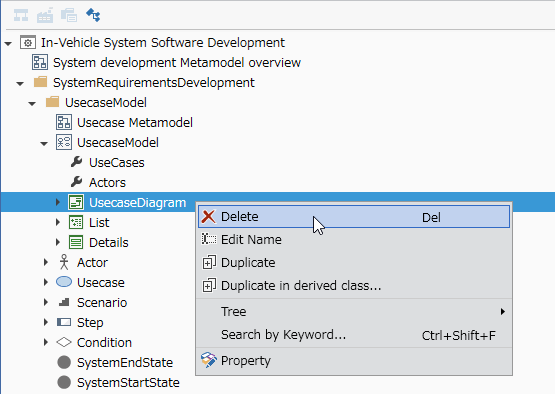Screen dimensions: 555x394
Task: Click the System development Metamodel overview diagram icon
Action: tap(40, 62)
